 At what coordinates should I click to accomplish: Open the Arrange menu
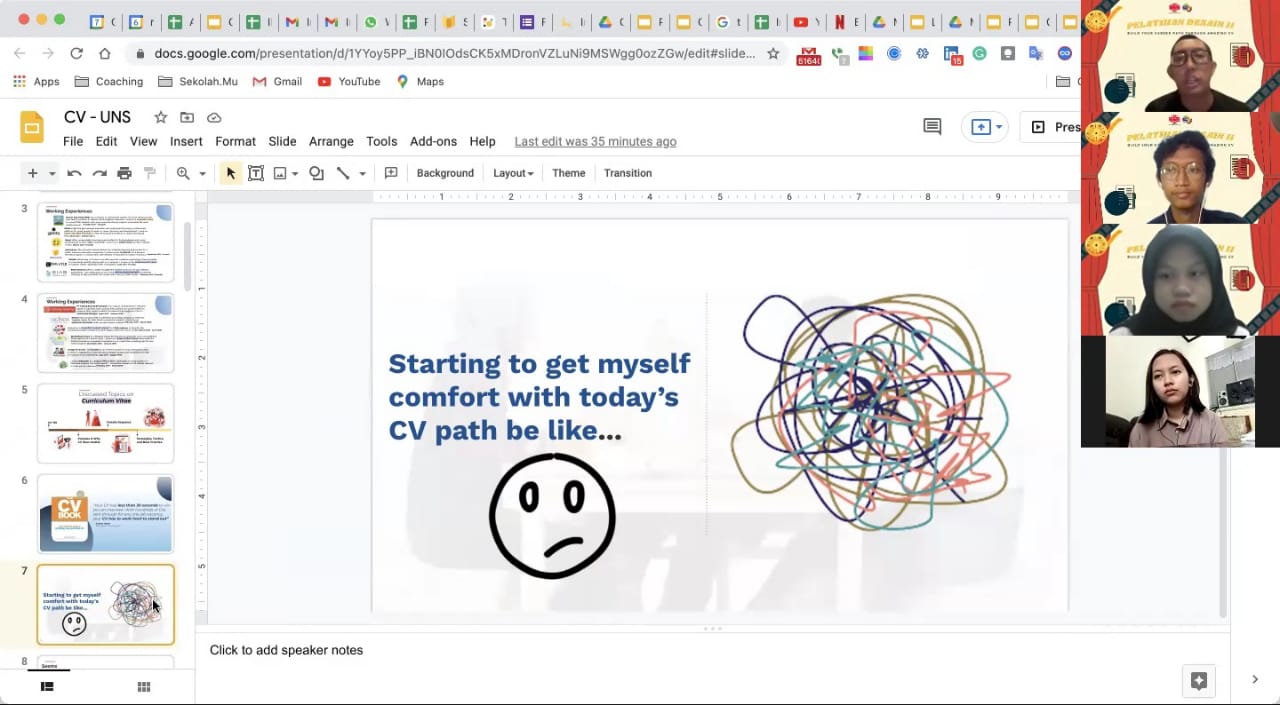pos(331,142)
